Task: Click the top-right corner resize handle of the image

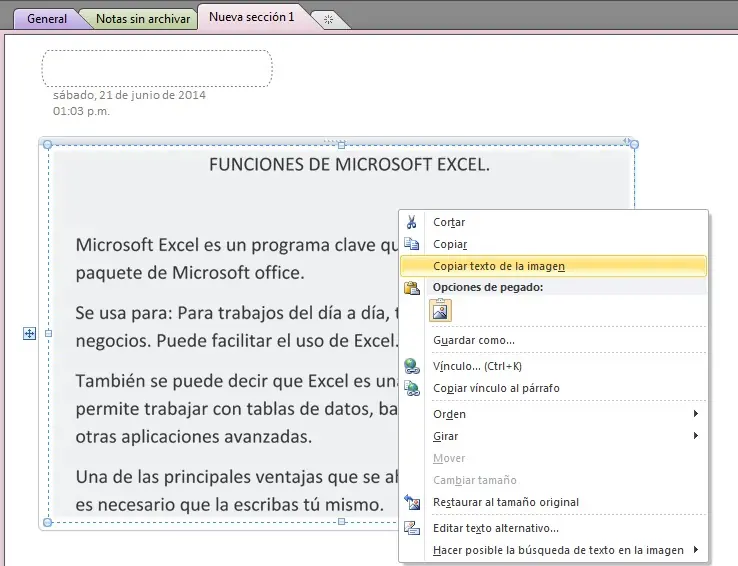Action: [634, 144]
